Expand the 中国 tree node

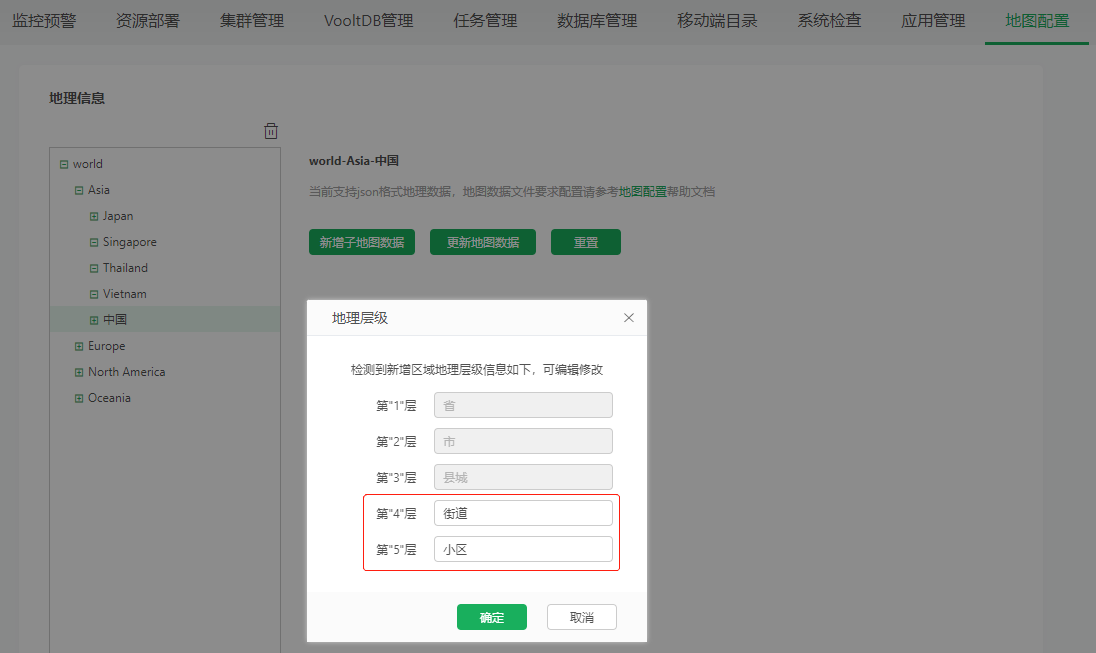(94, 320)
